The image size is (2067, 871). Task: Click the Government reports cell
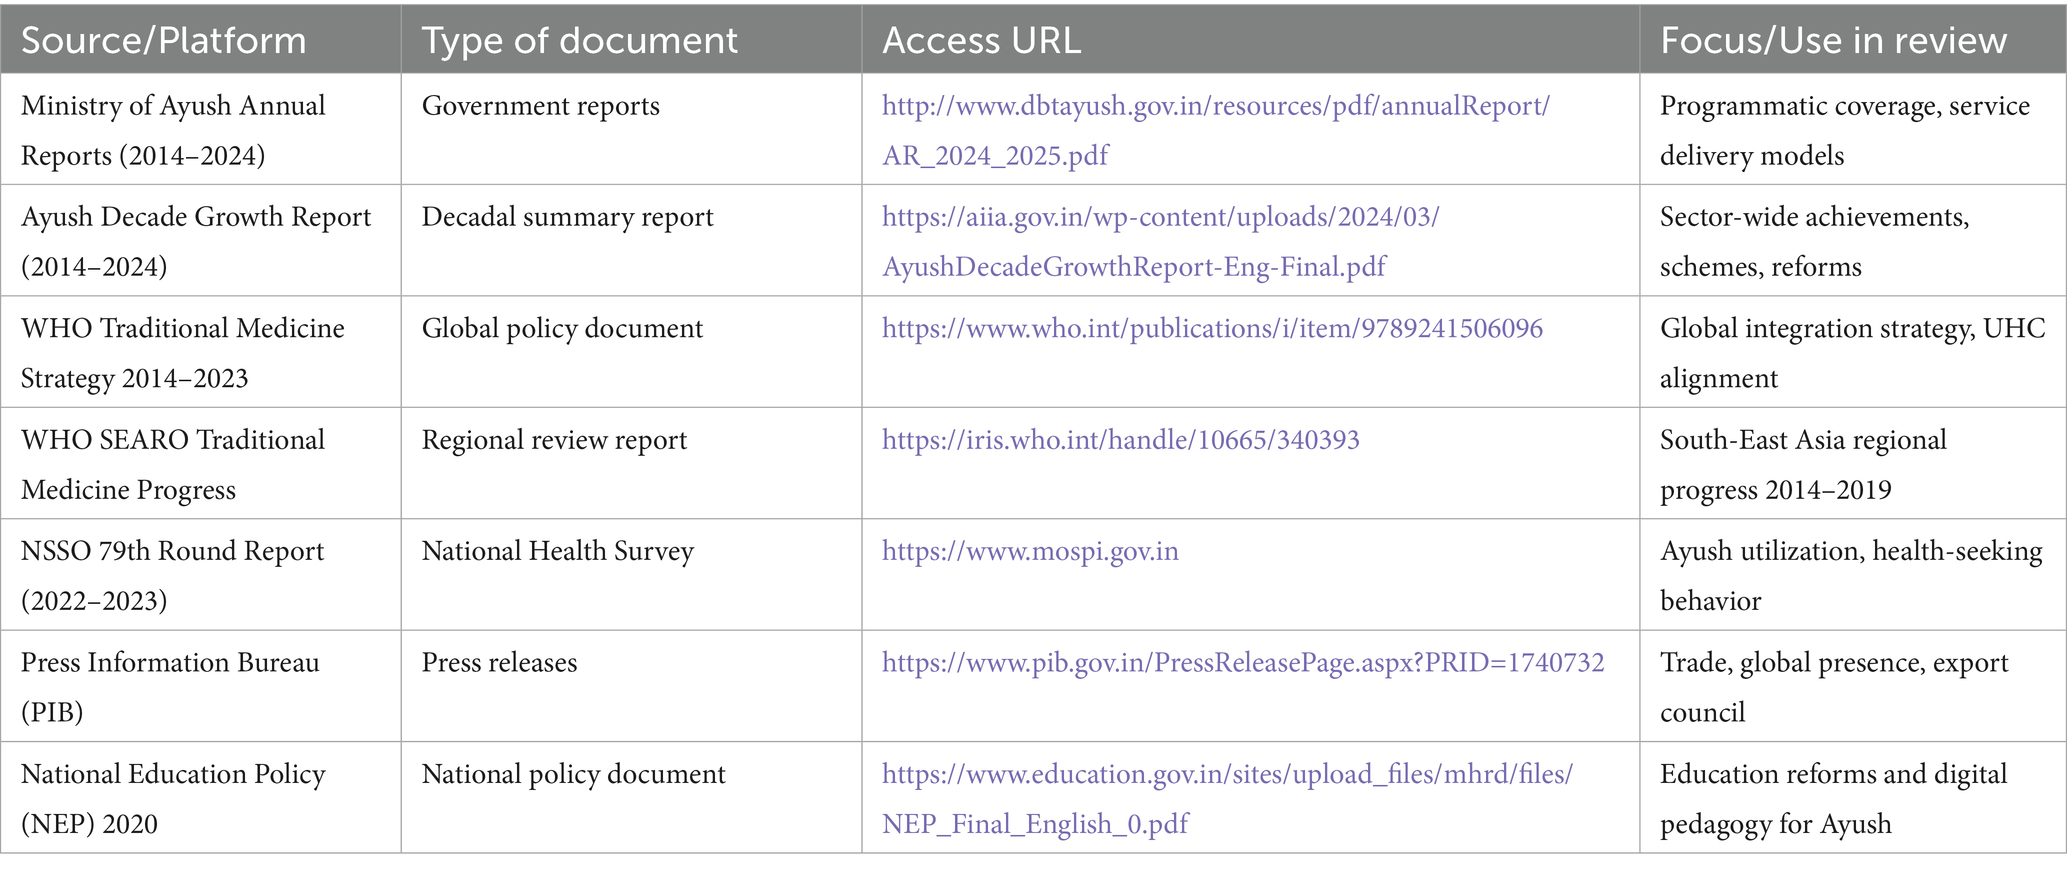coord(540,107)
